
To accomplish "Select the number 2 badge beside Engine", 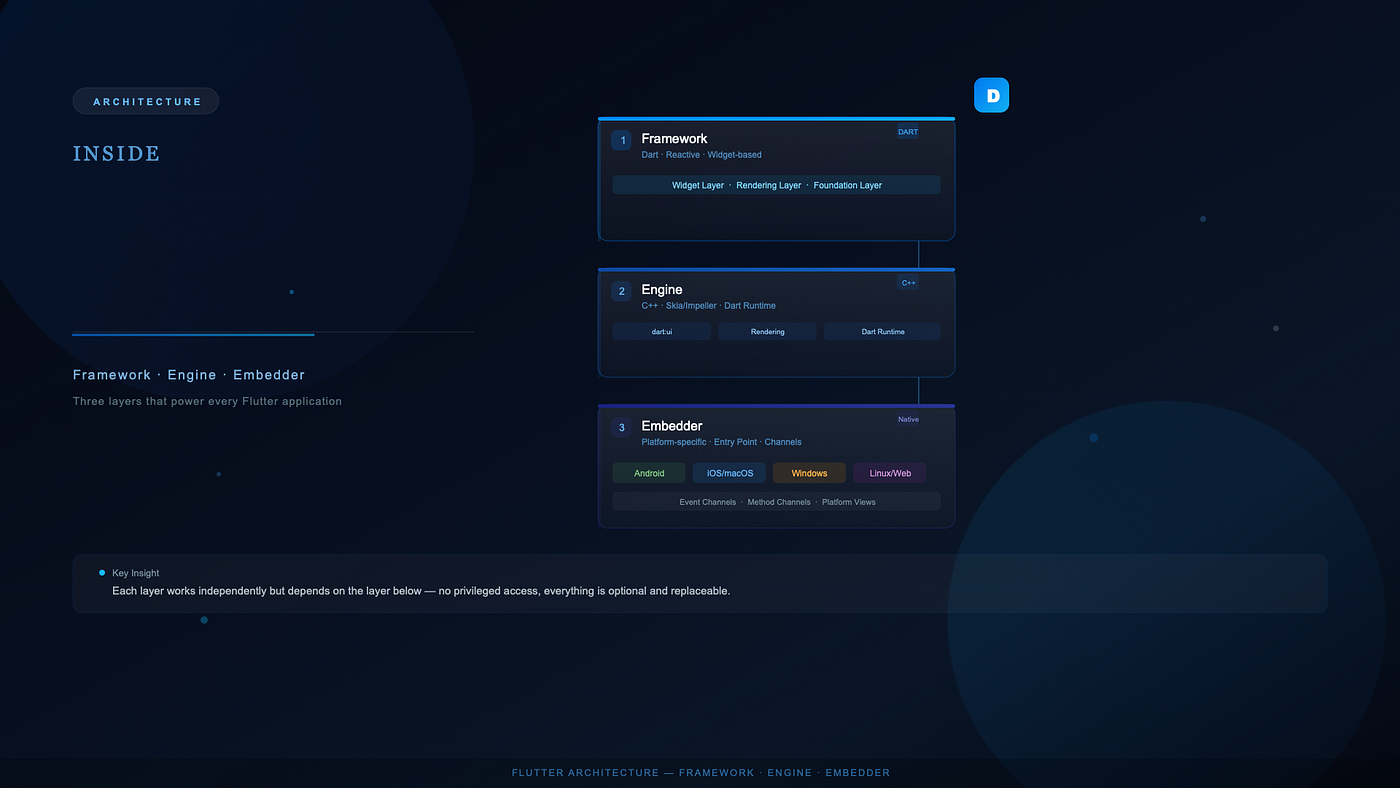I will tap(622, 291).
